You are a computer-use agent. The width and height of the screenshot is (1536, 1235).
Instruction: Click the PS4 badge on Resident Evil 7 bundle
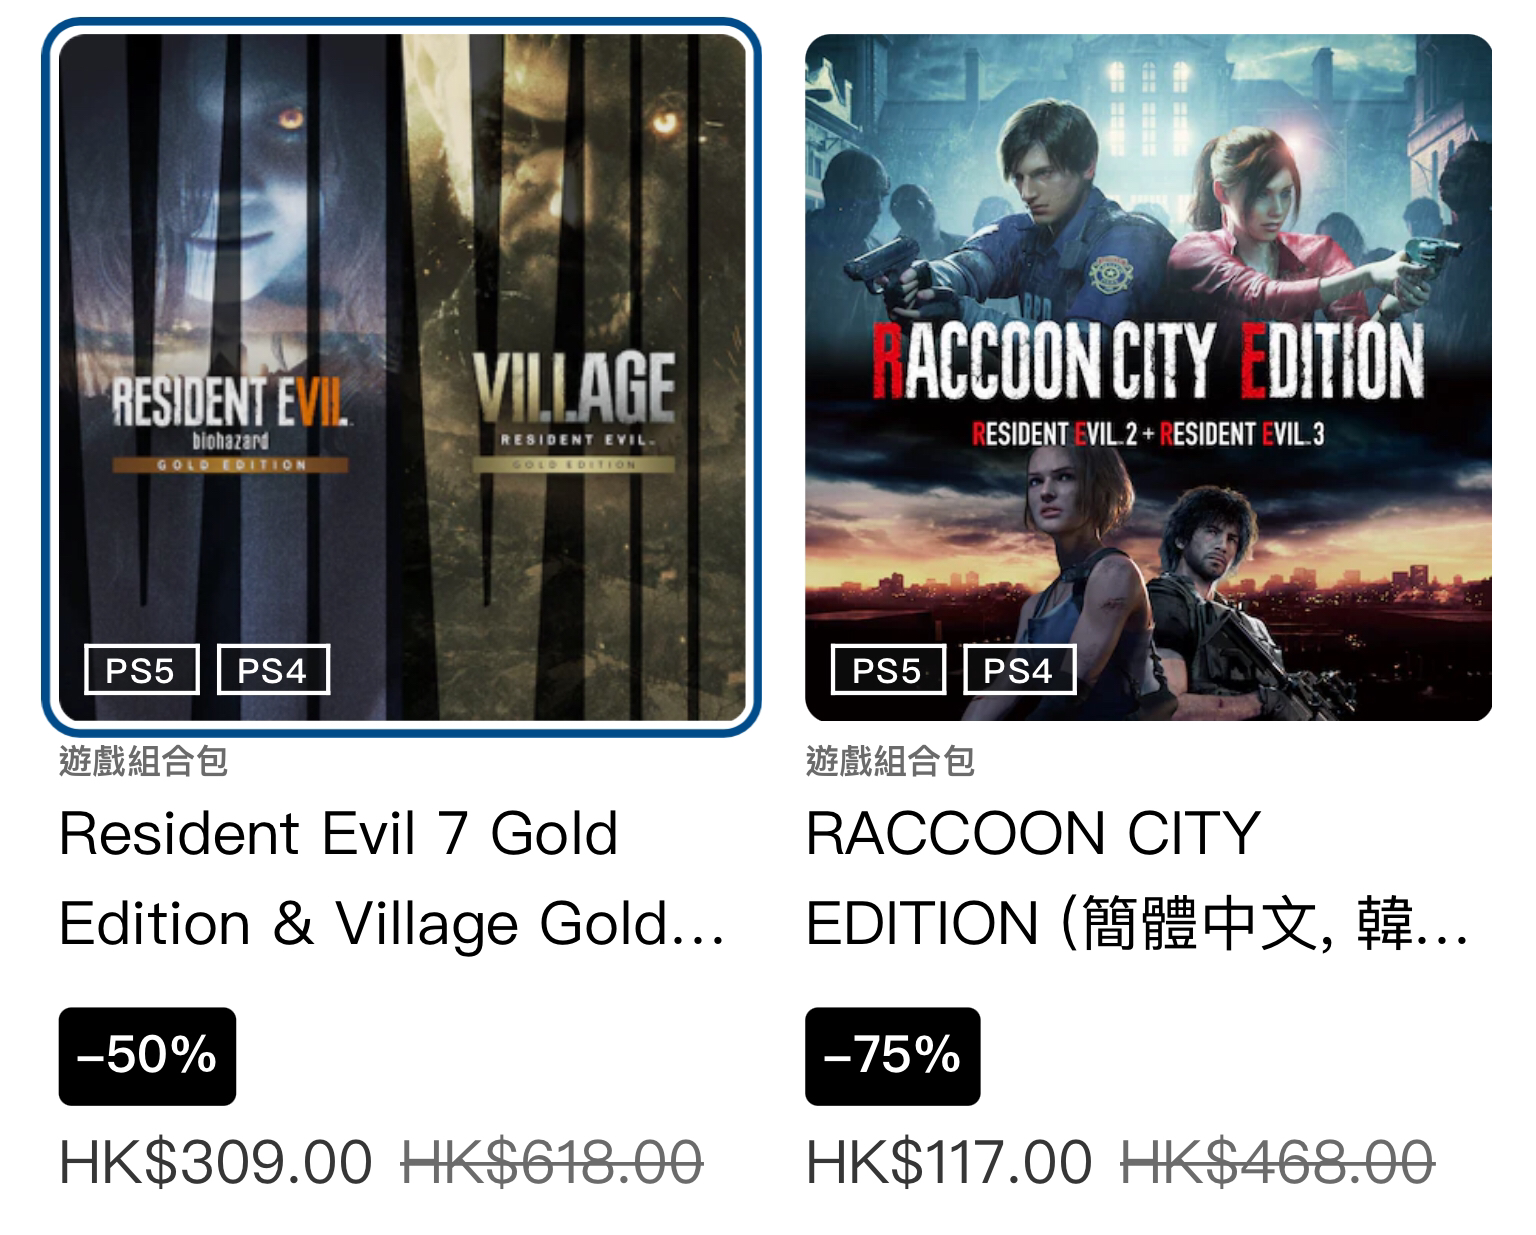[273, 670]
